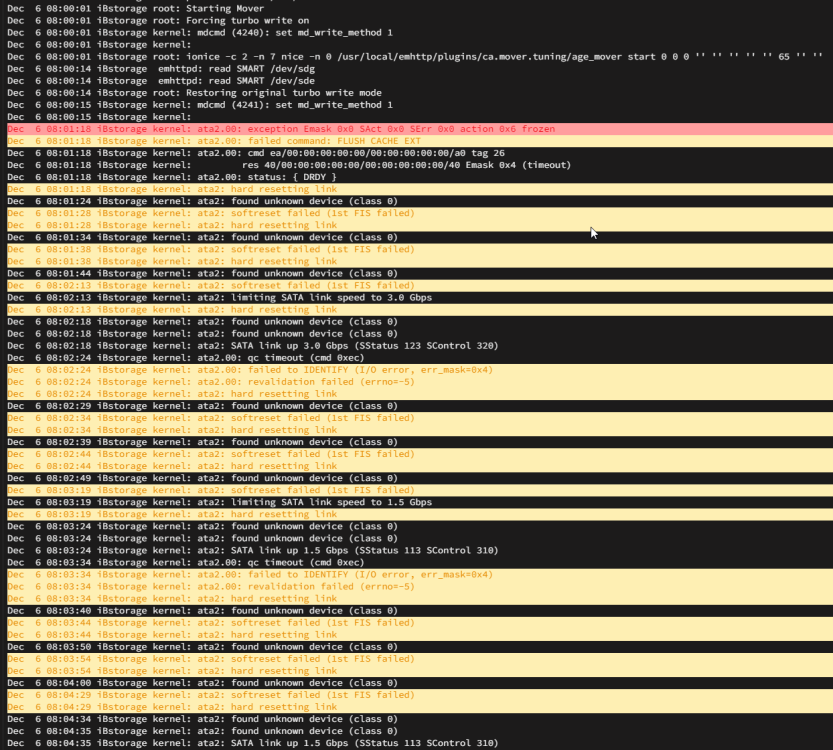This screenshot has width=833, height=750.
Task: Select the 08:02:13 "hard resetting link" line
Action: (420, 310)
